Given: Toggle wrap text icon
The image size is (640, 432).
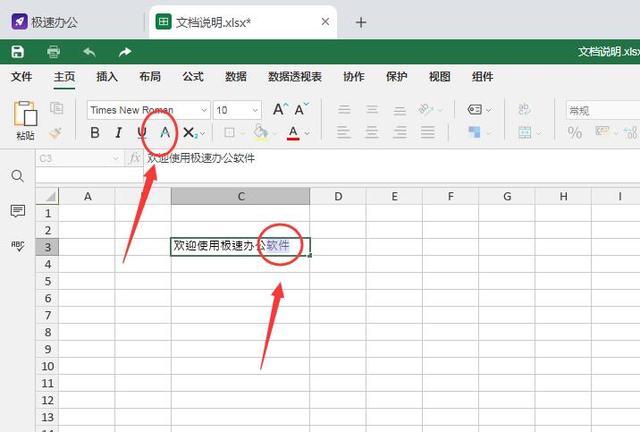Looking at the screenshot, I should pyautogui.click(x=524, y=109).
